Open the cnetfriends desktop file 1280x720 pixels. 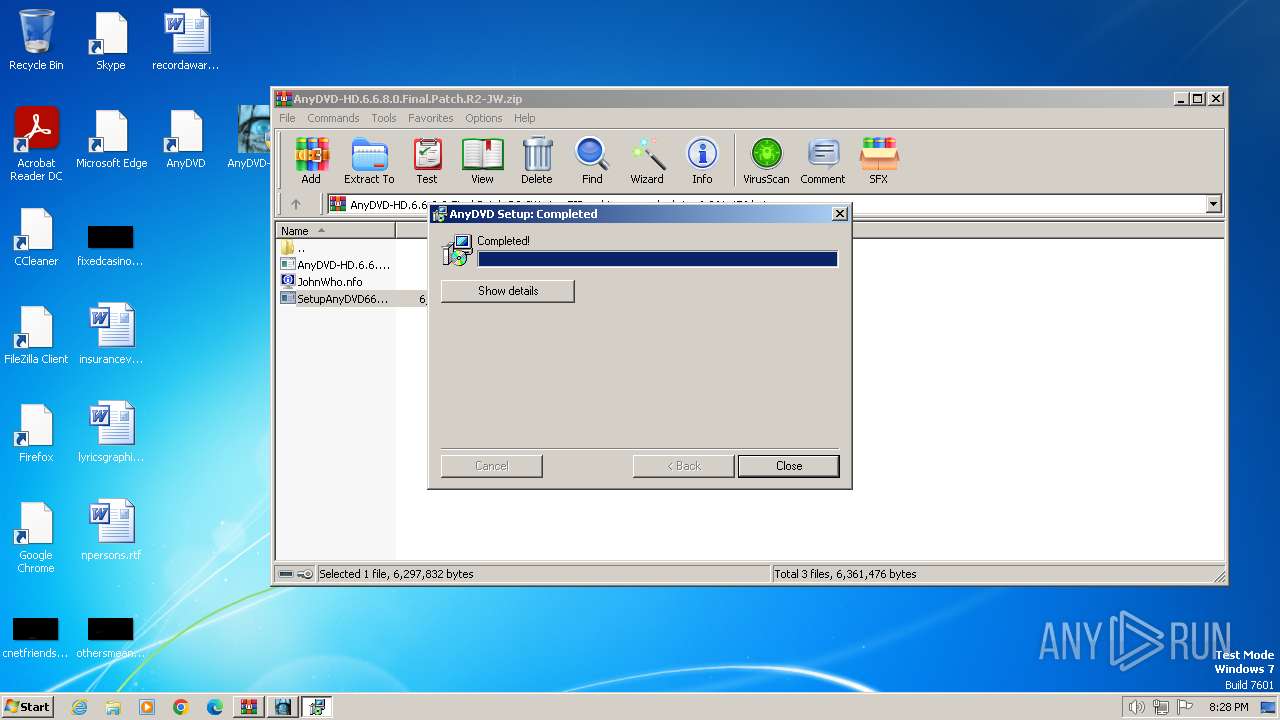36,638
